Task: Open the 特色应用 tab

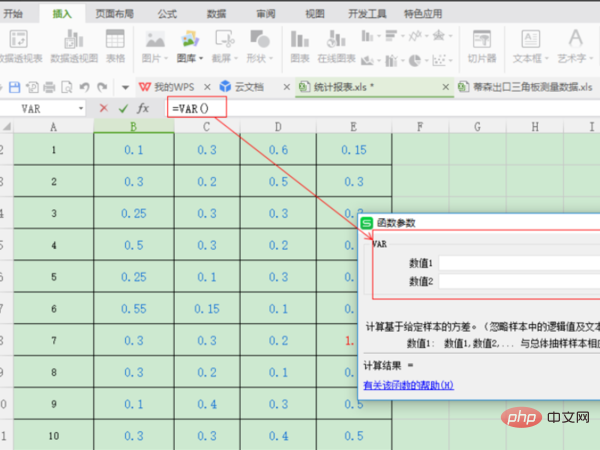Action: 423,14
